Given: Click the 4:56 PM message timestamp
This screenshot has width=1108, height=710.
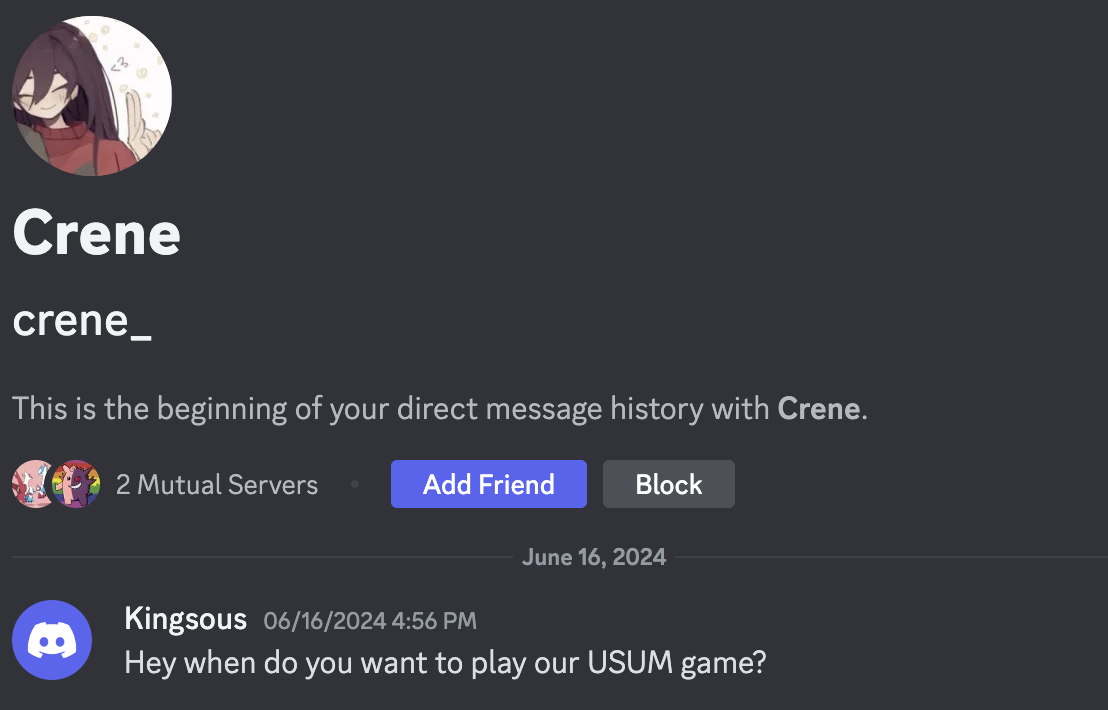Looking at the screenshot, I should (371, 620).
